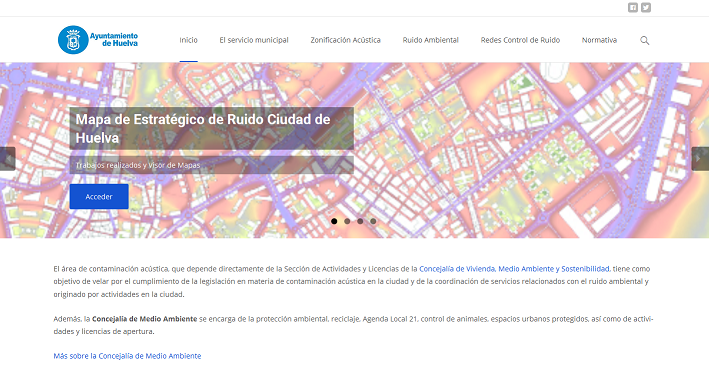Select the third slider dot

click(x=360, y=221)
